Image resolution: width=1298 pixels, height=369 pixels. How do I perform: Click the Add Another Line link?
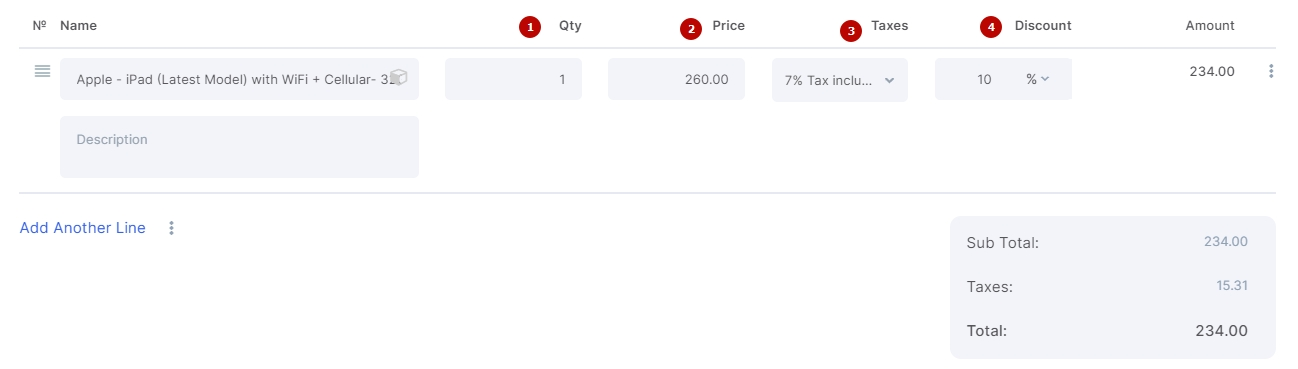point(83,228)
